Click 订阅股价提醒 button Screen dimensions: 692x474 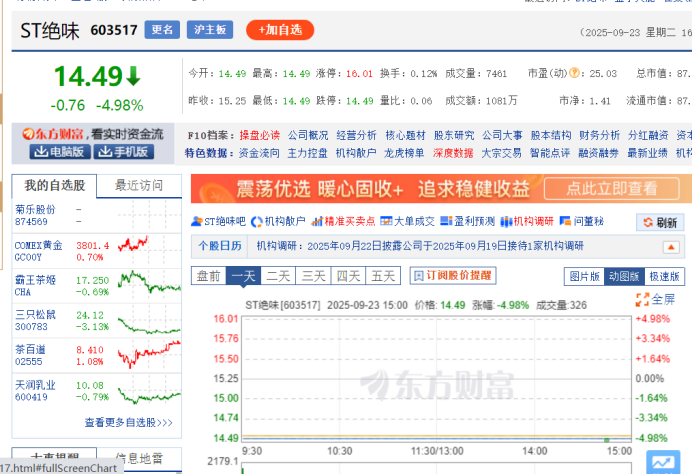click(453, 276)
